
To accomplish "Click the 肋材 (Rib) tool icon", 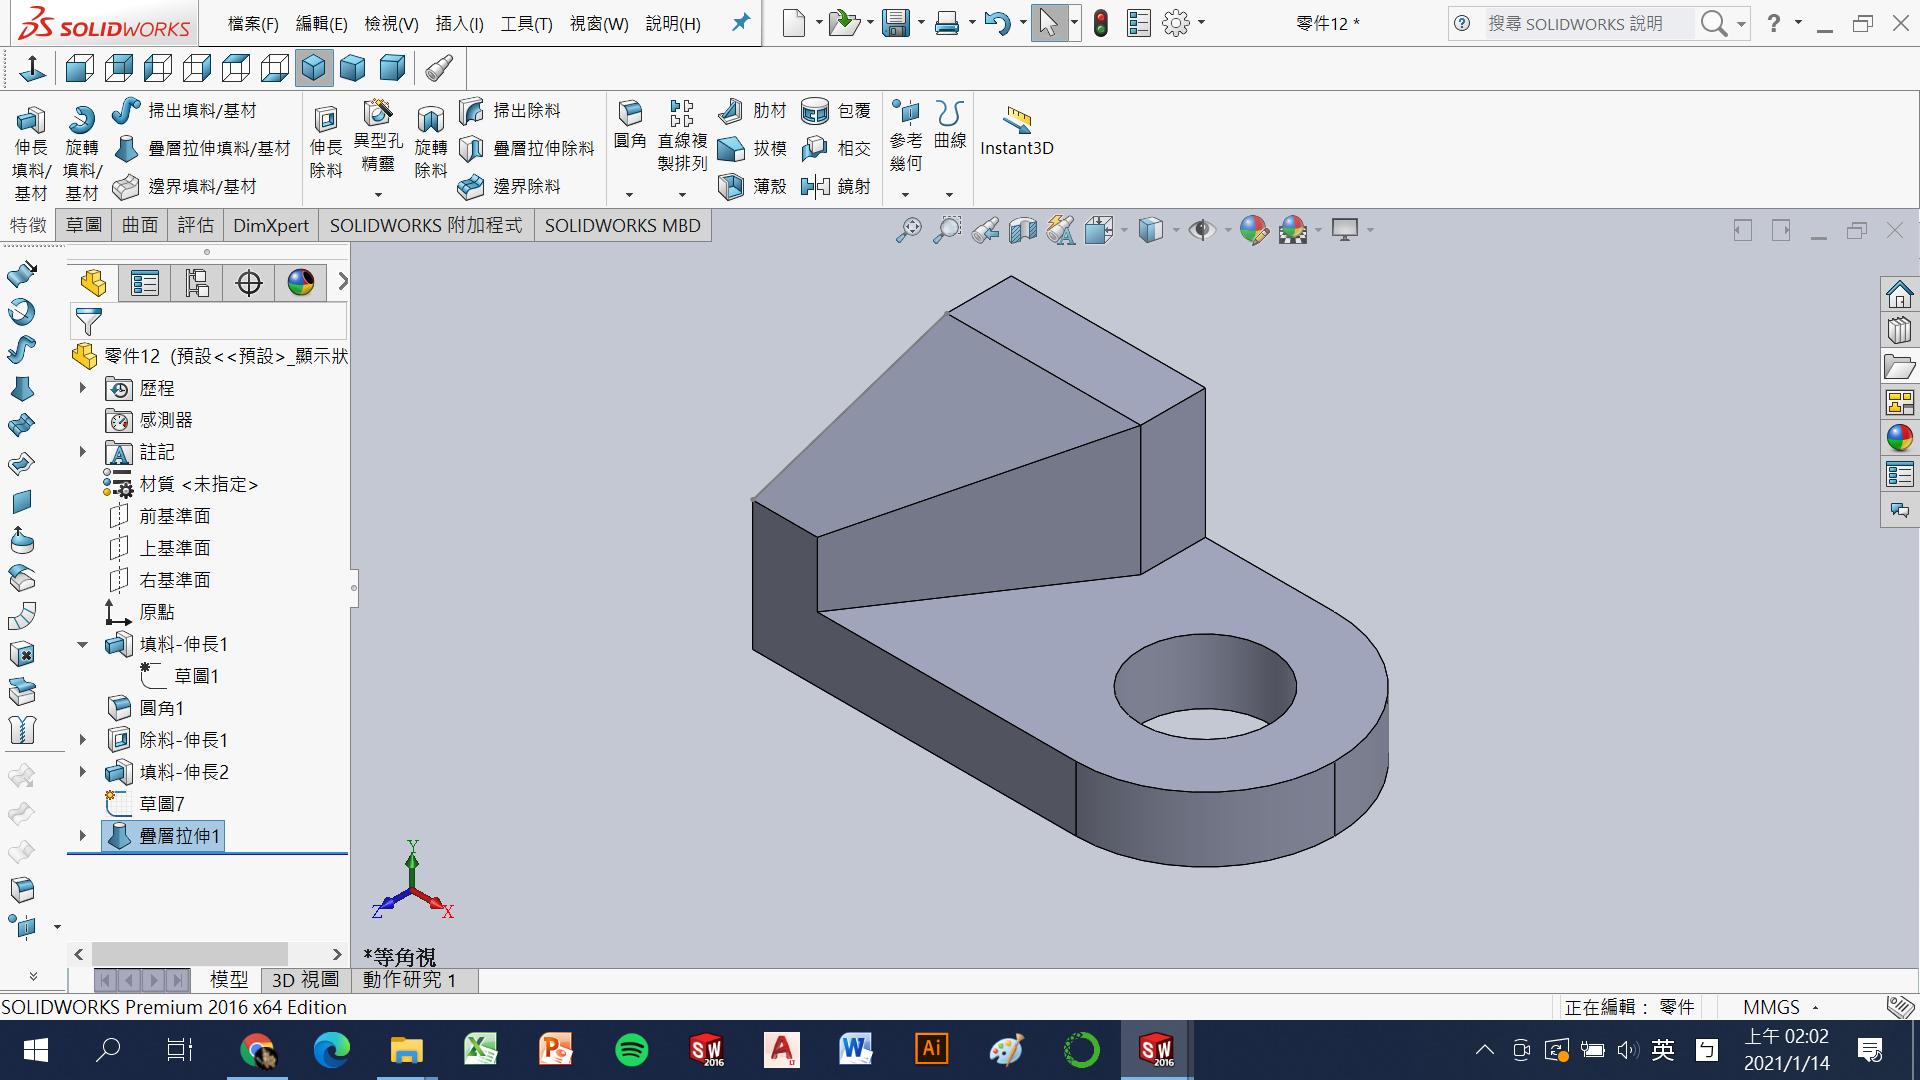I will pos(731,110).
